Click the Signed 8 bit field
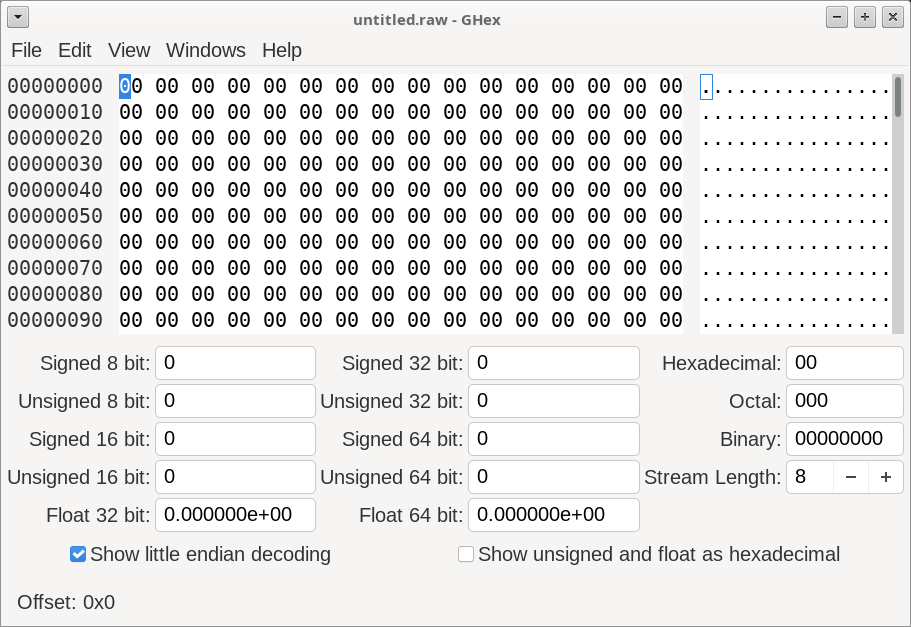Viewport: 911px width, 627px height. (x=235, y=363)
